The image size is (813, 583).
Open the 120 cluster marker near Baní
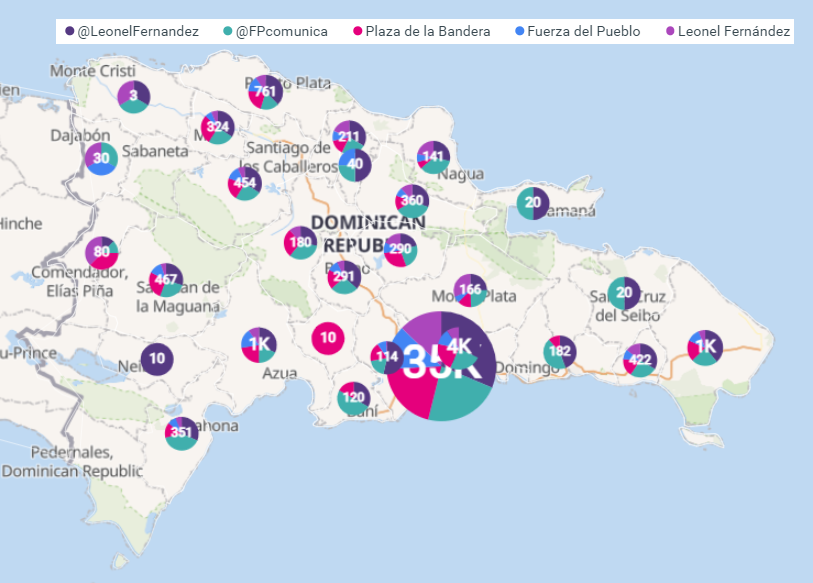click(353, 397)
